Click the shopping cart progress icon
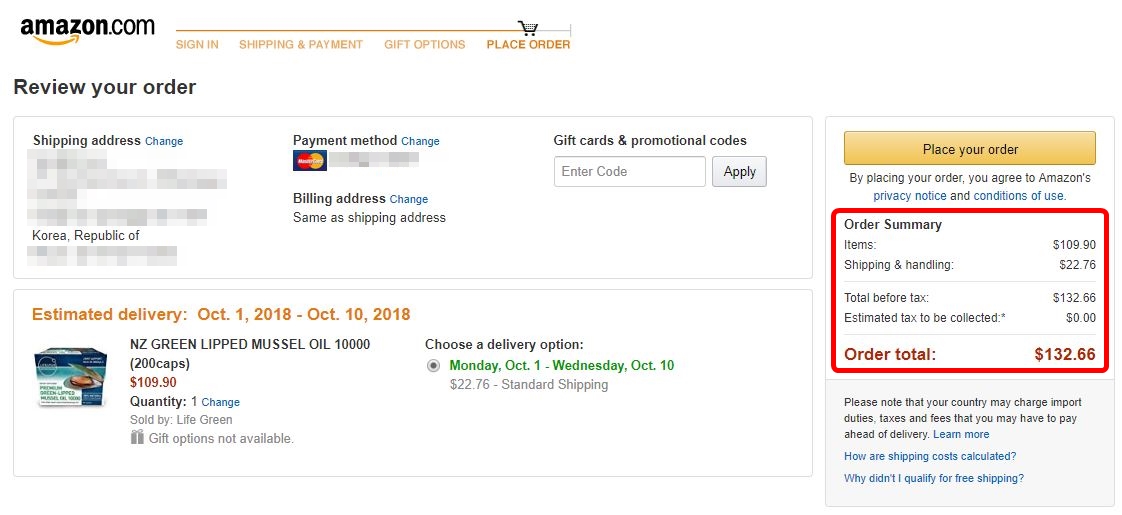Screen dimensions: 1122x515 click(x=528, y=29)
